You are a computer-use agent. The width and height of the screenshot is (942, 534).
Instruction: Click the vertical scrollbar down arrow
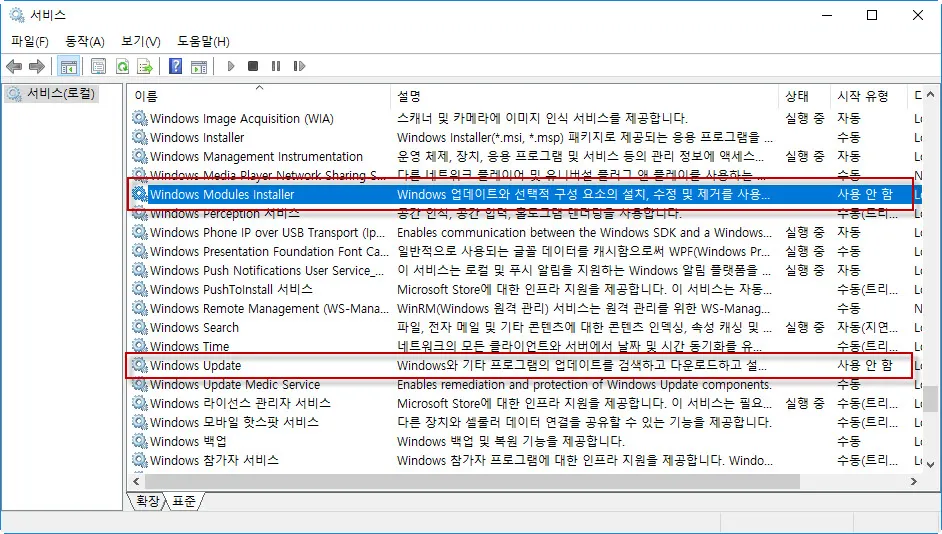930,466
